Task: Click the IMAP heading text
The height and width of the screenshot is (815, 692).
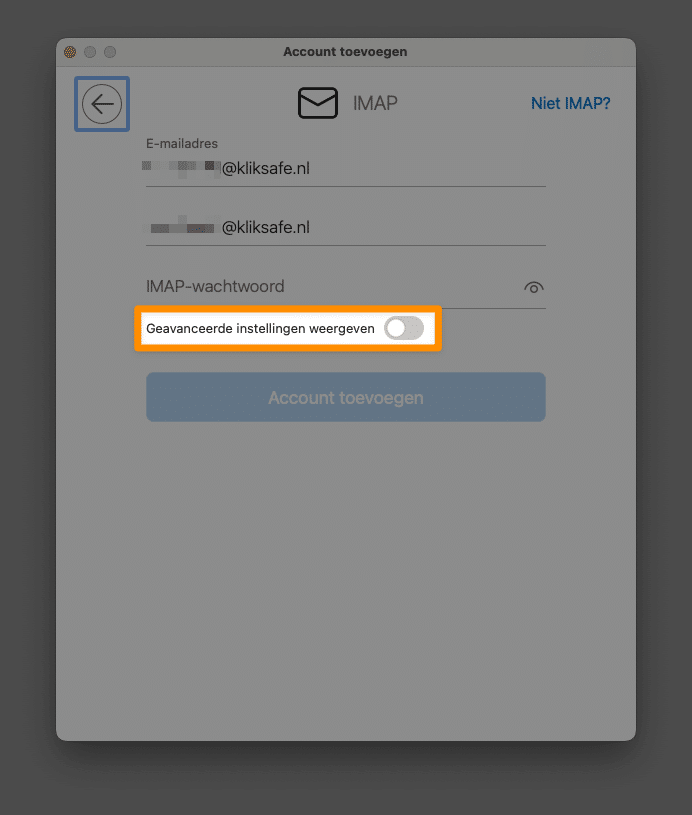Action: tap(375, 103)
